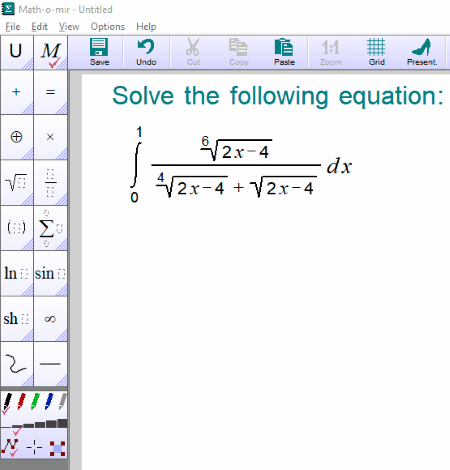Expand summation toolbox submenu corner
This screenshot has height=470, width=450.
(x=63, y=246)
